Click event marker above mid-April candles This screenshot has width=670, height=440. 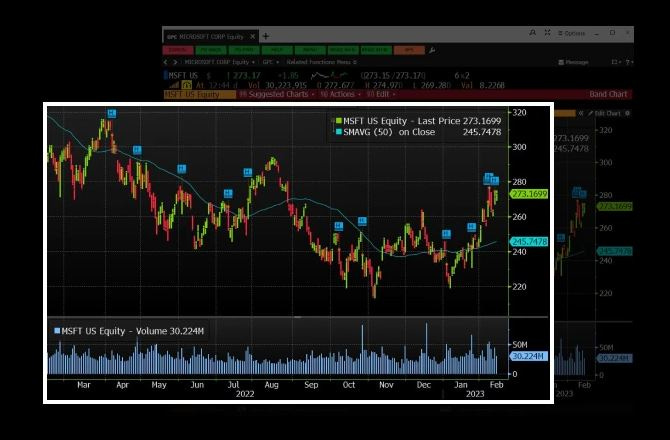[137, 150]
